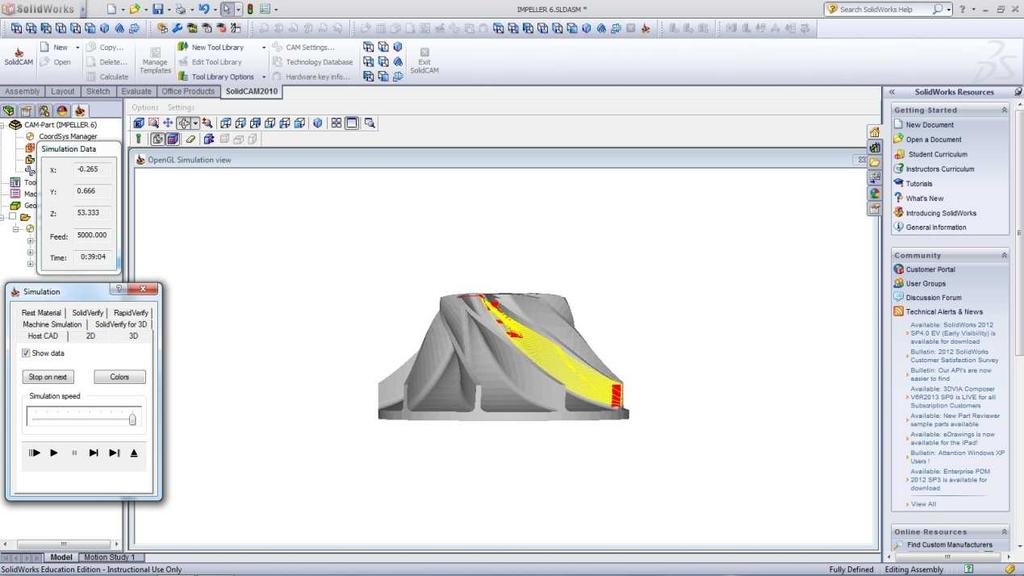Click the traffic light Rebuild icon

coord(249,9)
